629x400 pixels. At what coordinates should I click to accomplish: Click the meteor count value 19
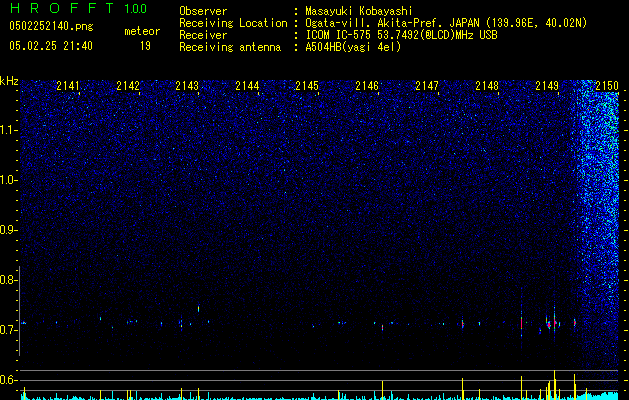145,46
